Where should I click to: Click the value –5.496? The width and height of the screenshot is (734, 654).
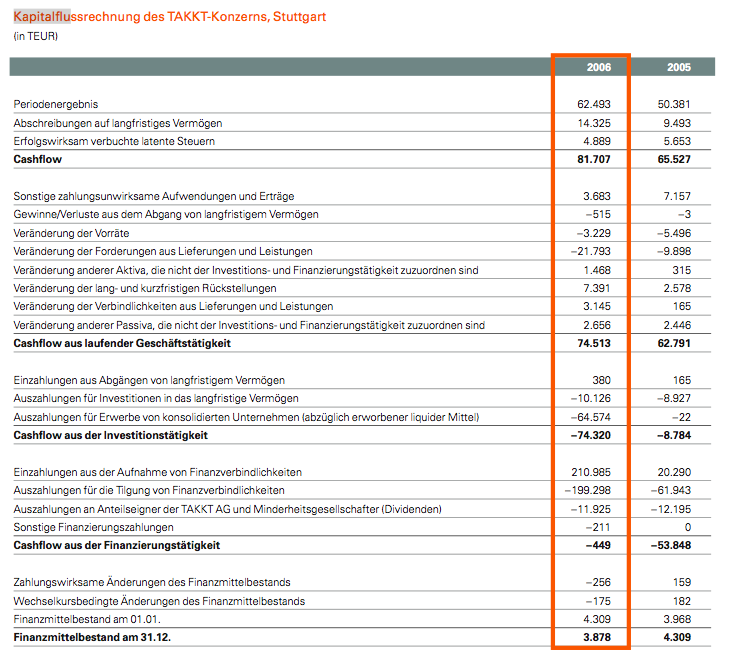coord(674,233)
